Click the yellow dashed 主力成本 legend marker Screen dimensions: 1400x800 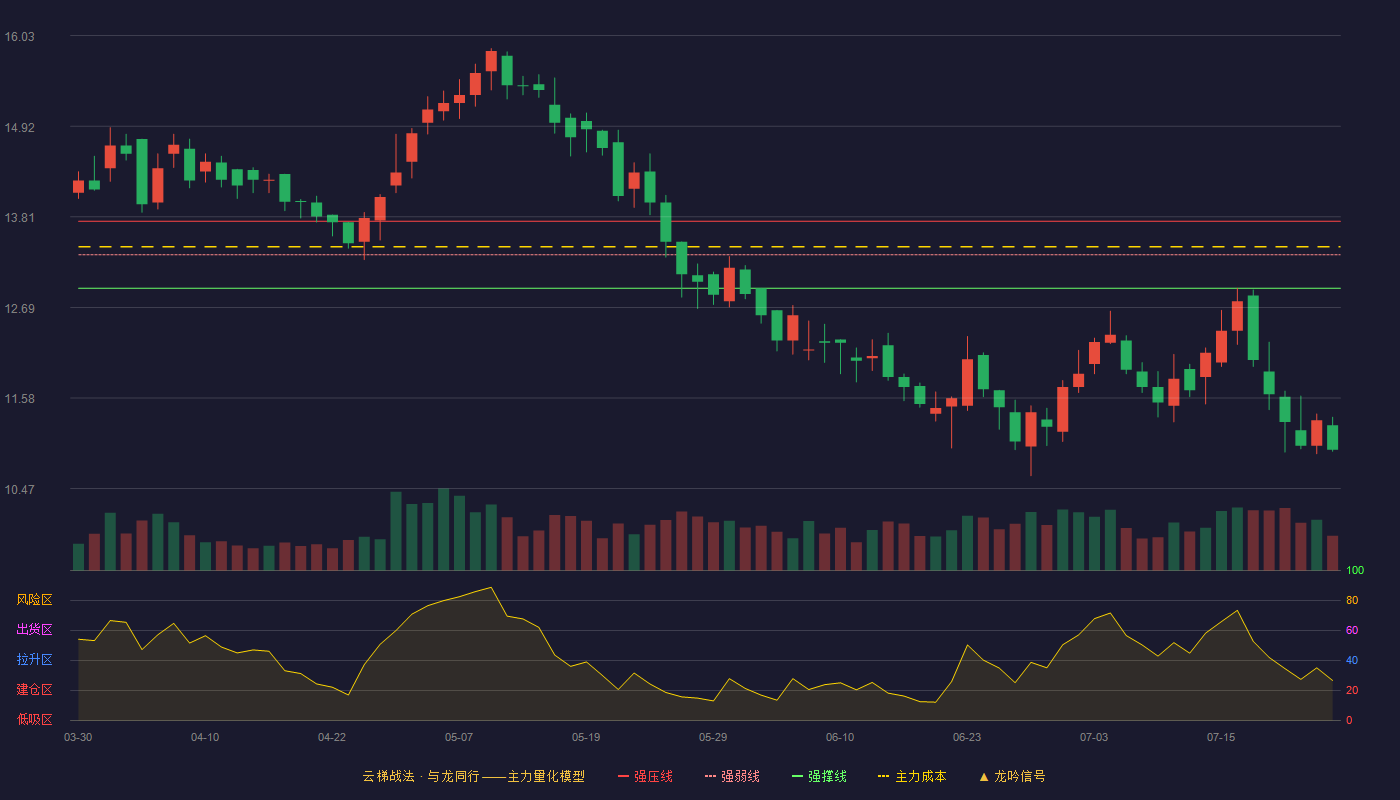click(884, 776)
